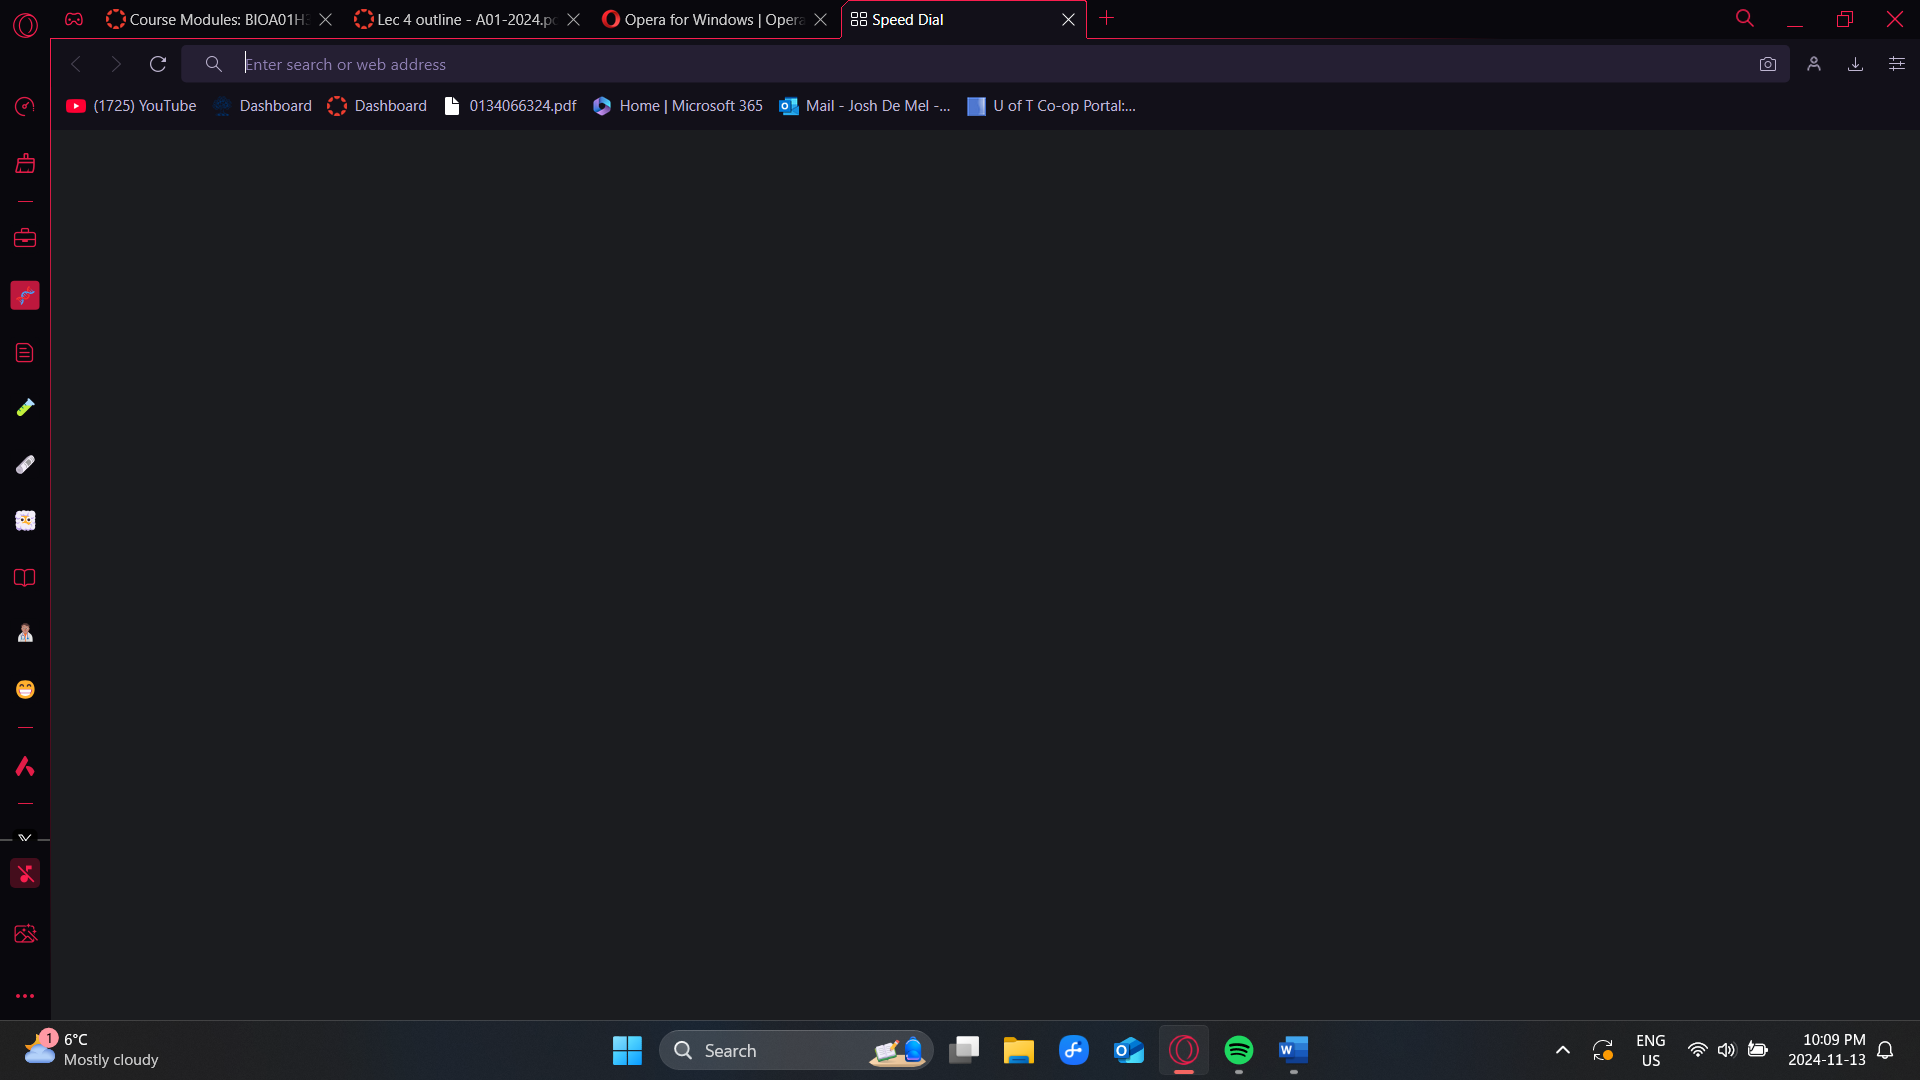
Task: Open the clock showing 10:09 PM
Action: click(x=1826, y=1050)
